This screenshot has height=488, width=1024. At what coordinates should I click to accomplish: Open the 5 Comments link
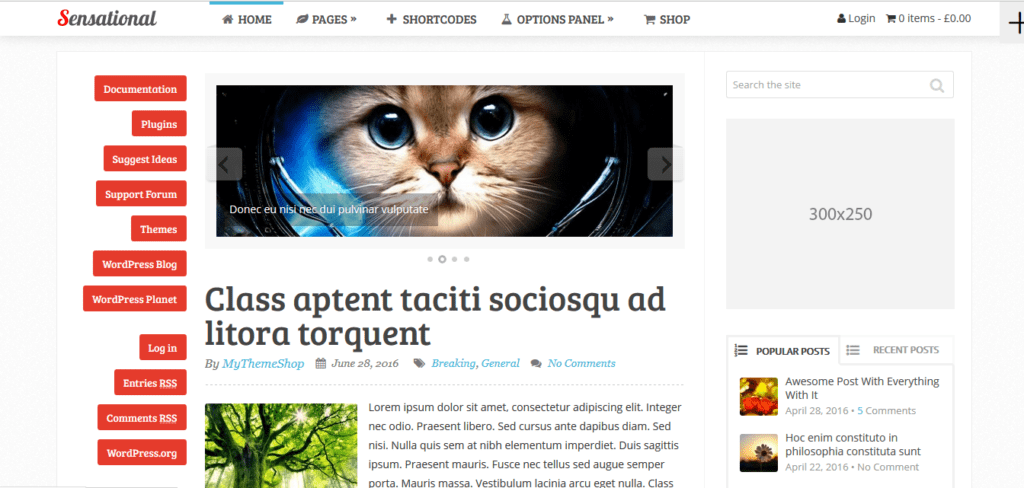[x=886, y=411]
